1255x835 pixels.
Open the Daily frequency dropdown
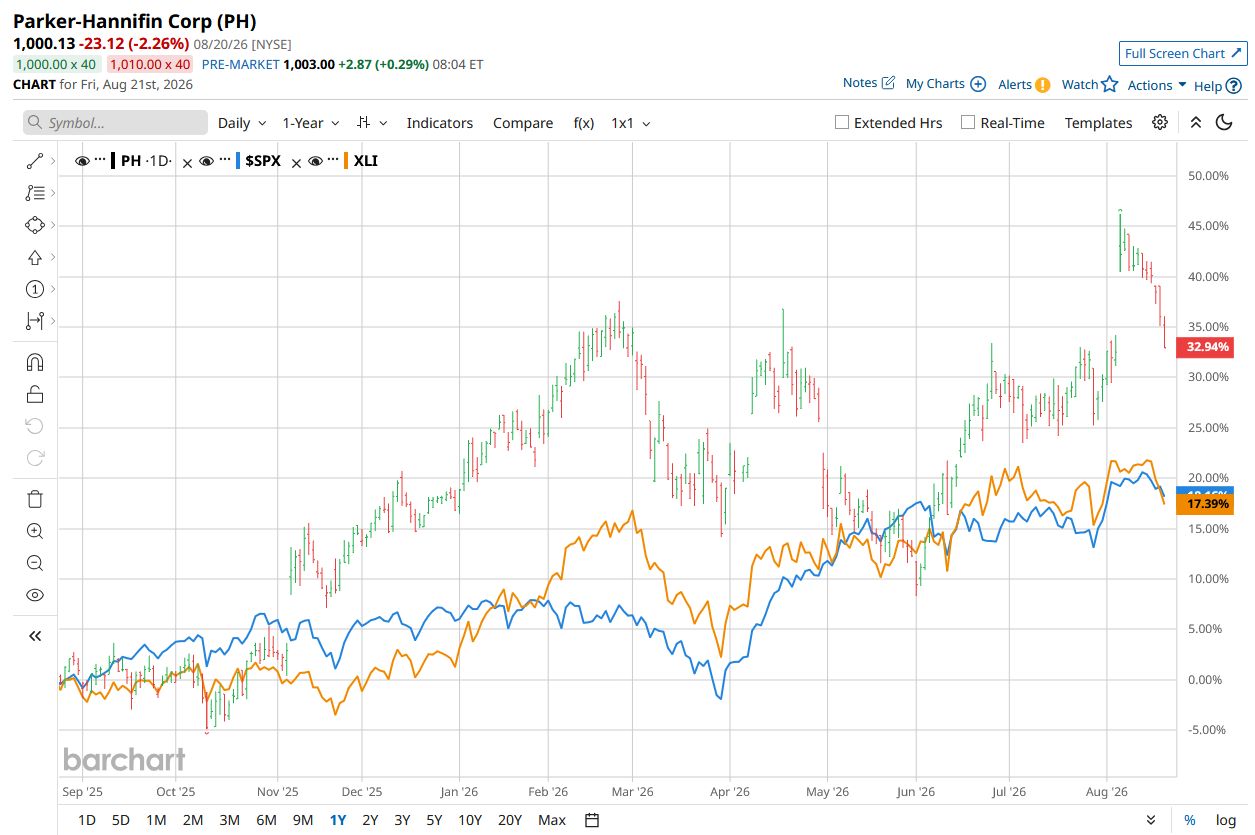click(242, 123)
